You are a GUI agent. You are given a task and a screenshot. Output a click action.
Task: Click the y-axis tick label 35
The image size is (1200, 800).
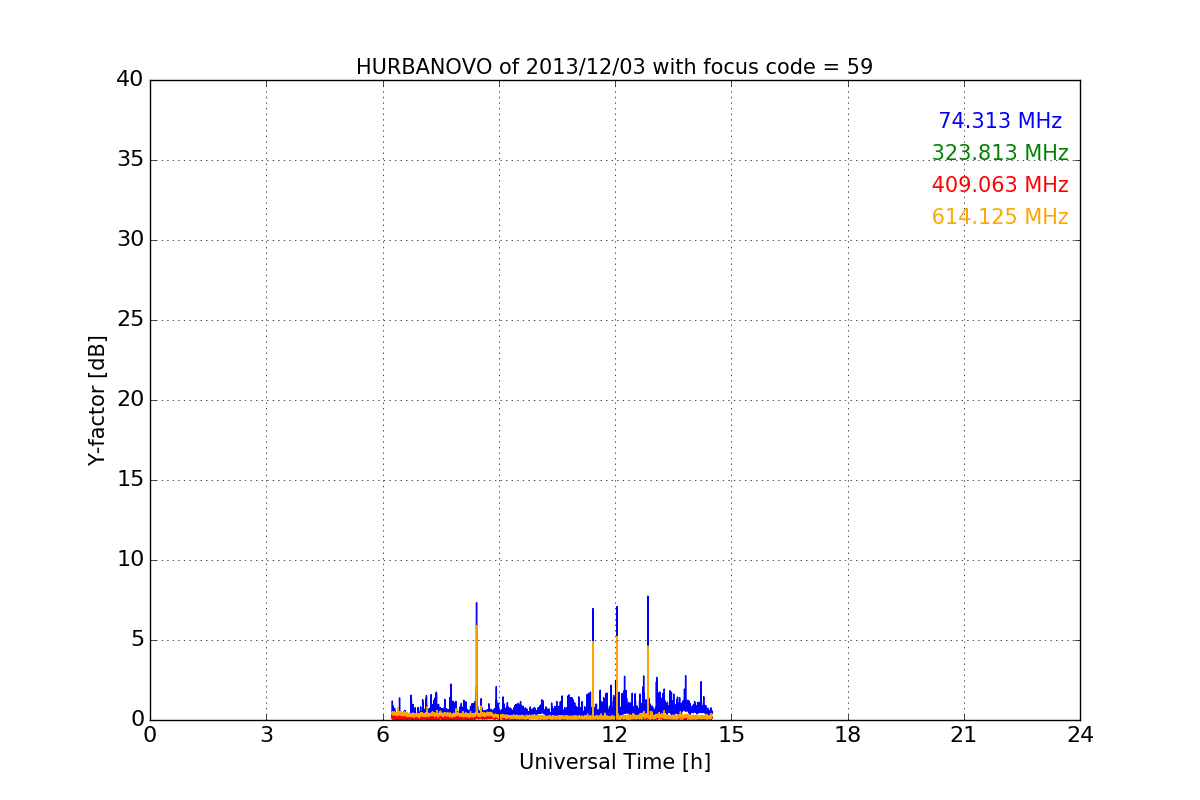pos(130,160)
